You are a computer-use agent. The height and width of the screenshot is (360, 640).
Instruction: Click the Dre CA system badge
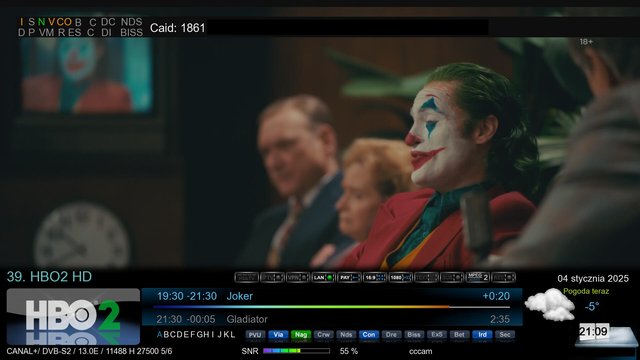[391, 335]
